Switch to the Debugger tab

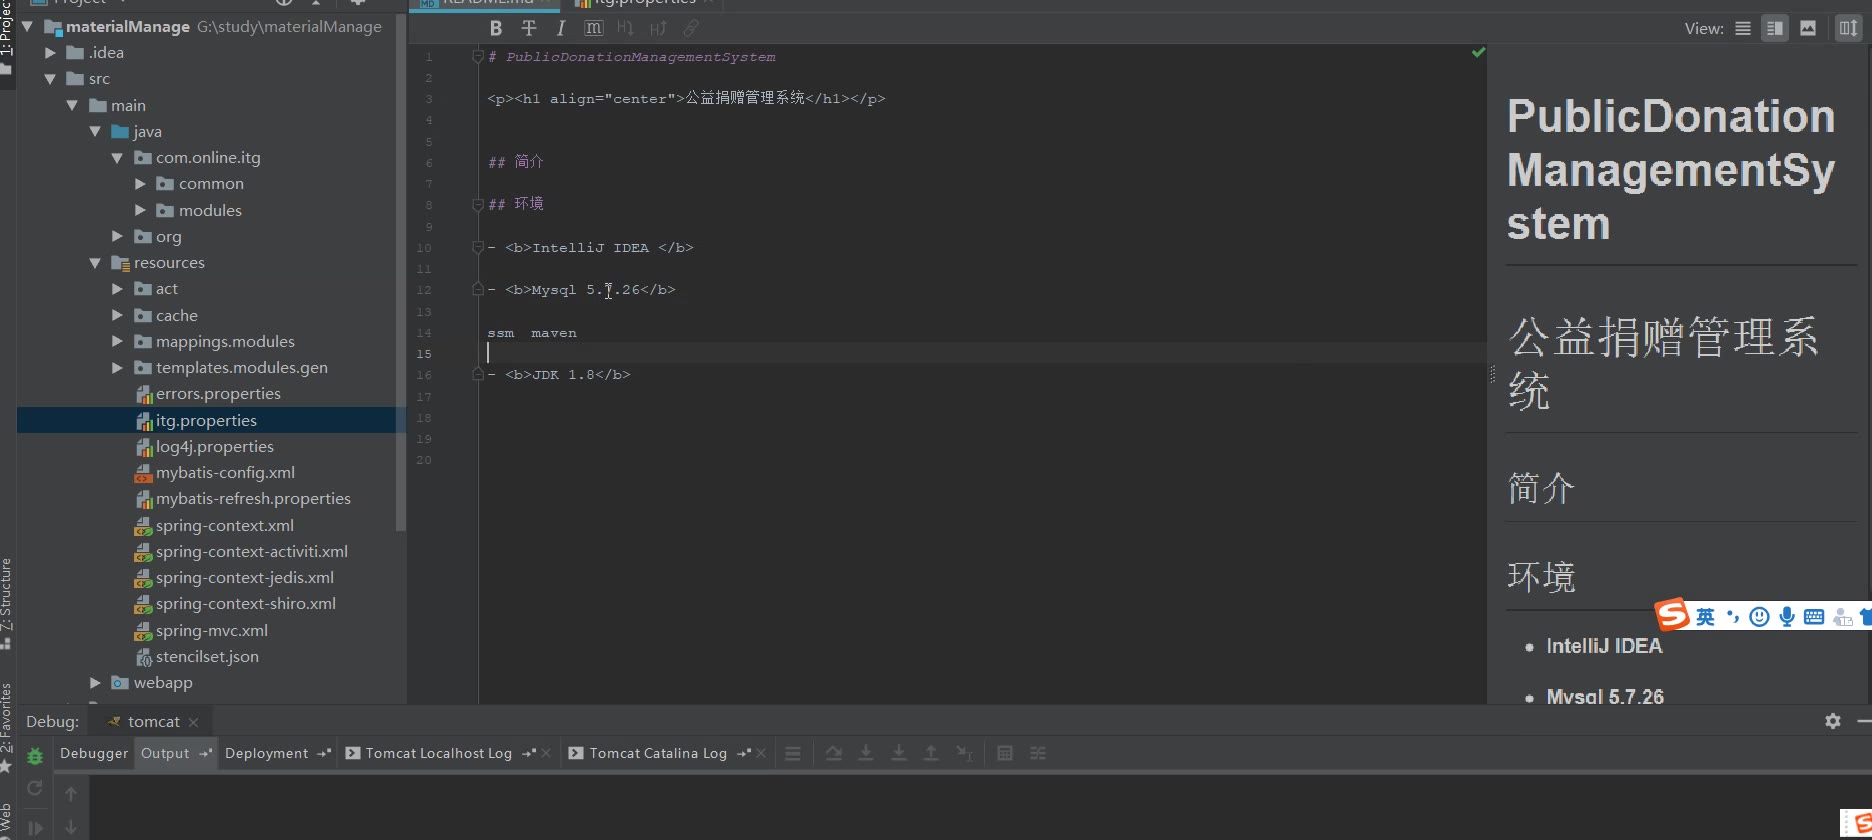coord(94,753)
